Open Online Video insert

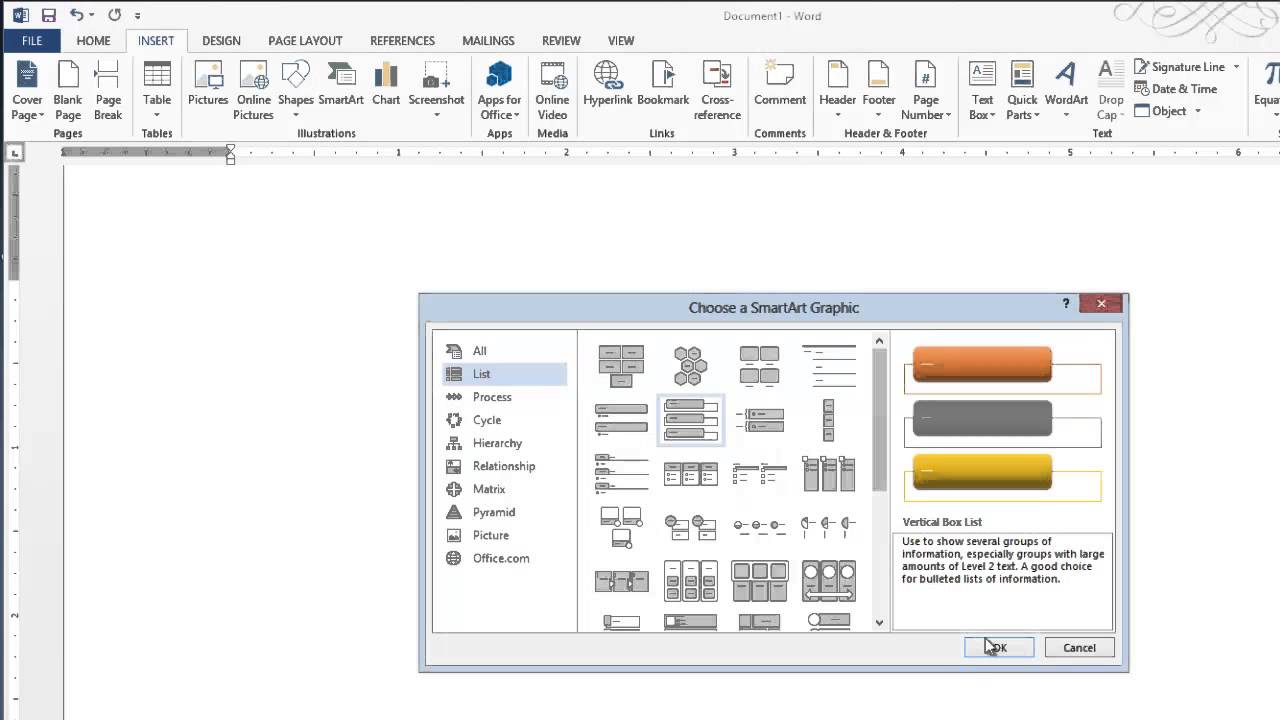(x=552, y=91)
